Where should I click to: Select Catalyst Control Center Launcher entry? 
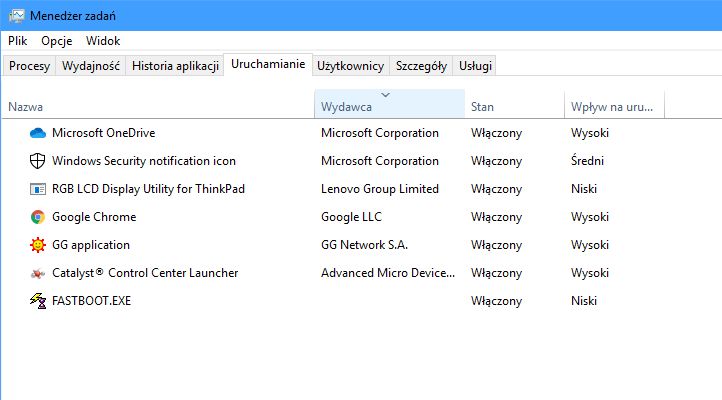tap(145, 273)
